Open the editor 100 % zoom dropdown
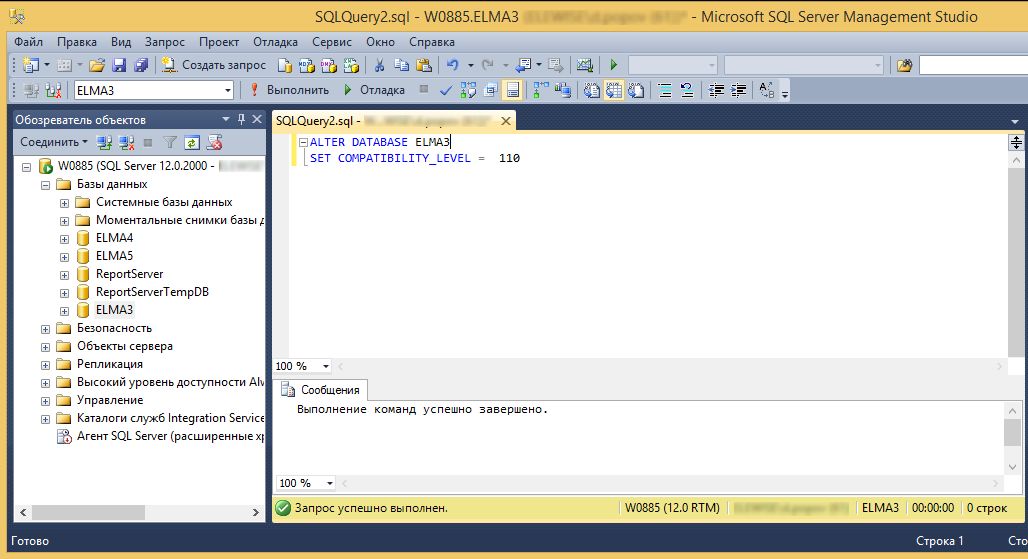This screenshot has height=559, width=1028. 326,366
